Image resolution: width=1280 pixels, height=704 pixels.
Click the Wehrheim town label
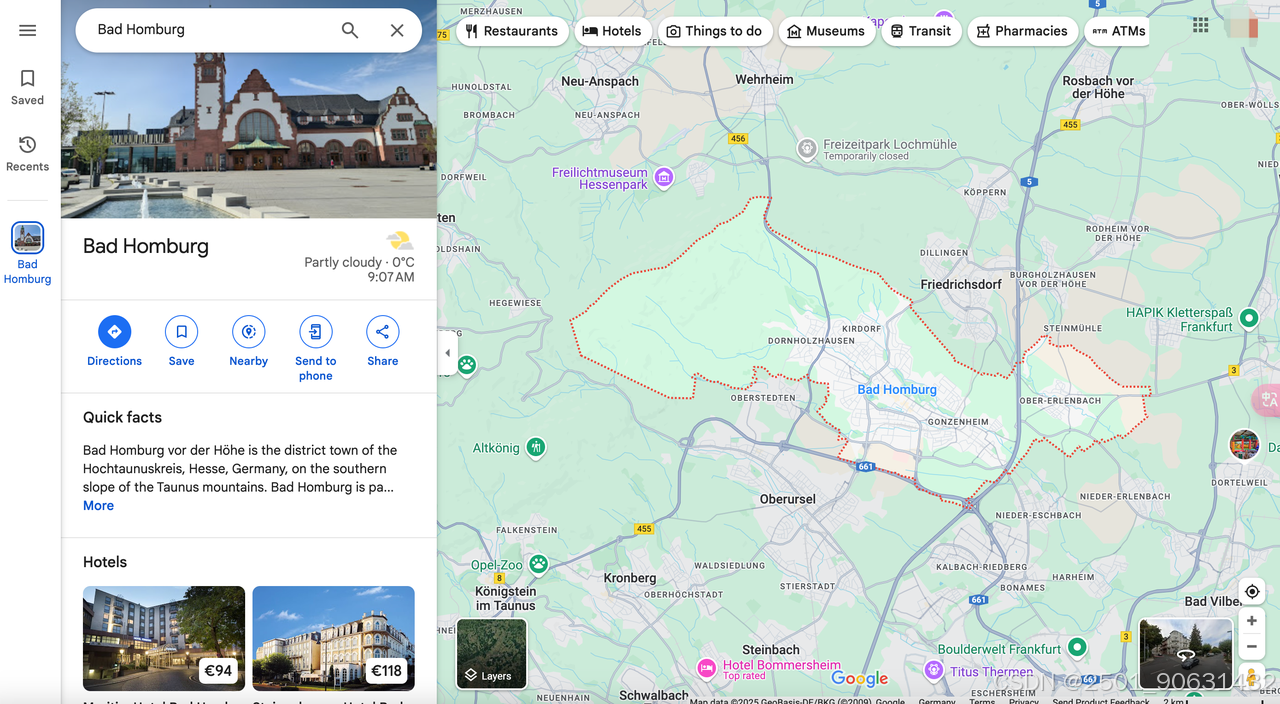tap(764, 79)
